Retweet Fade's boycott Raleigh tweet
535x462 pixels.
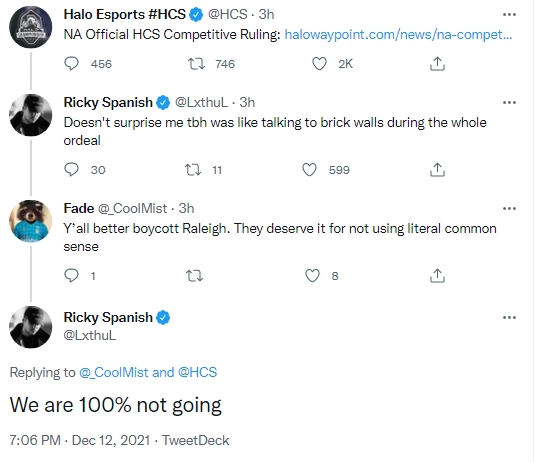click(194, 275)
